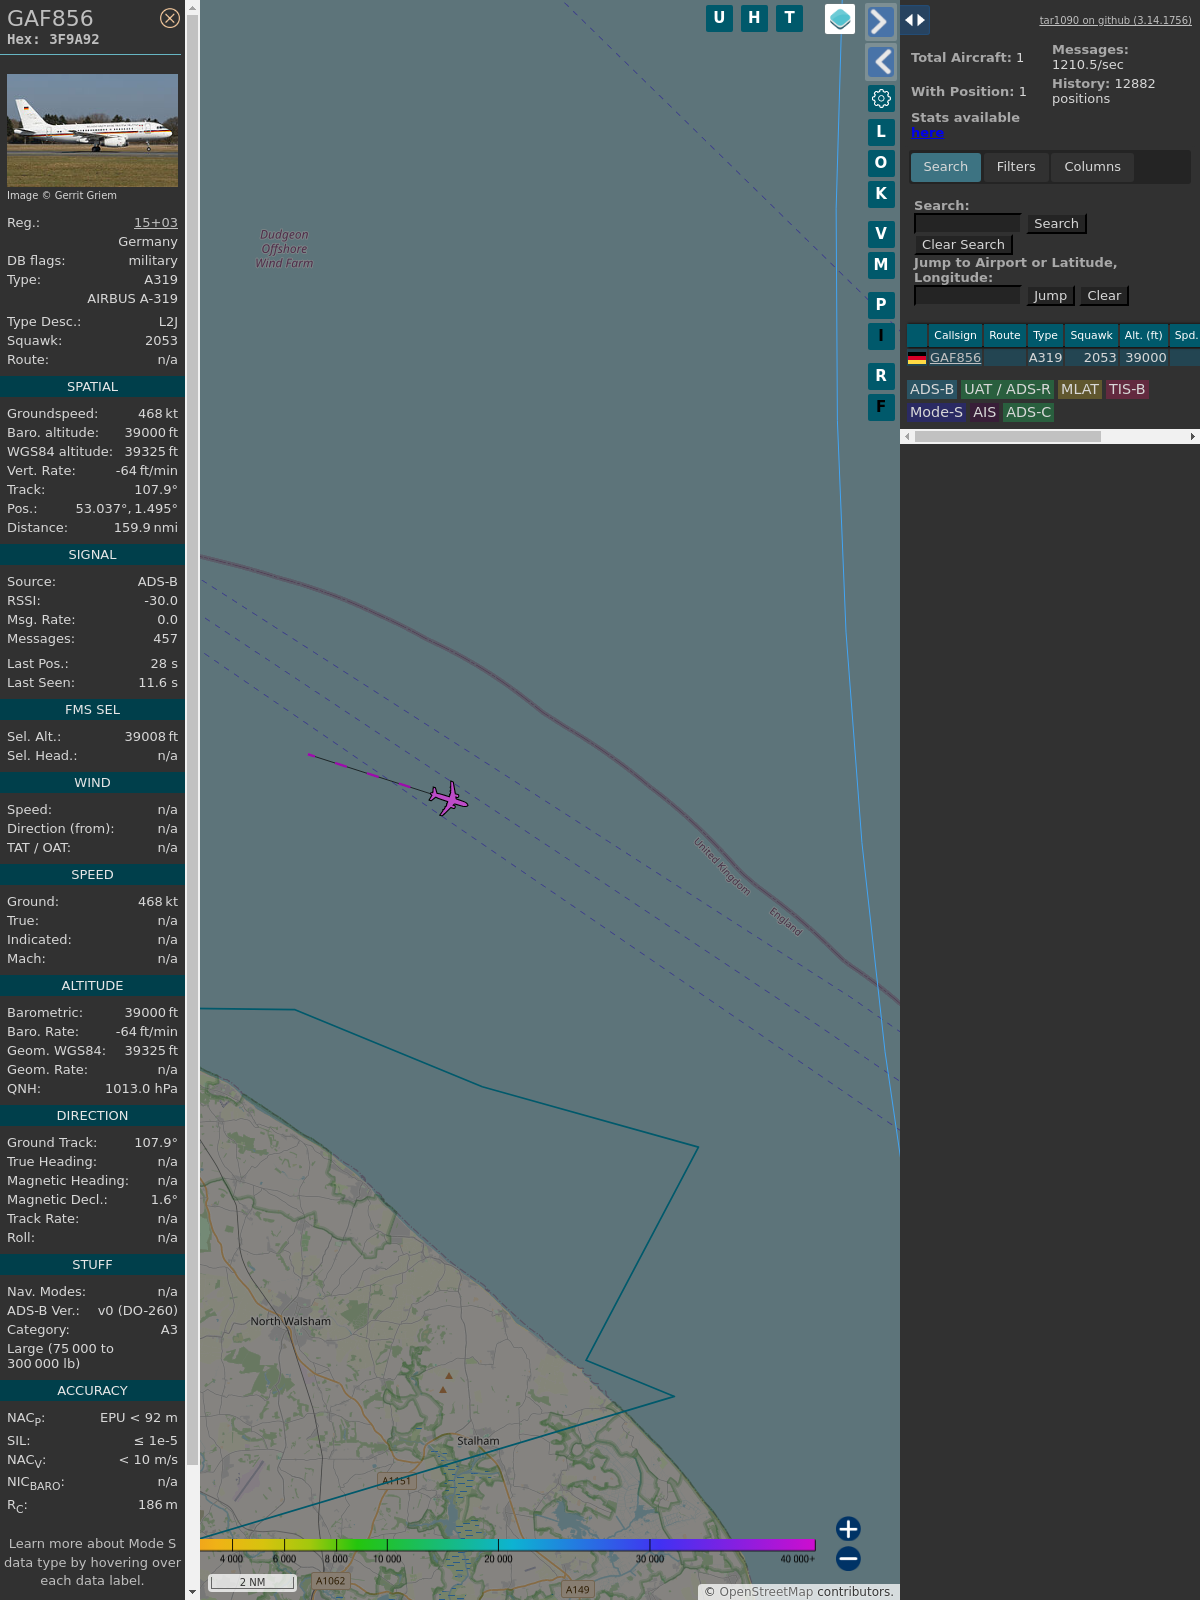Sort table by Alt. (ft) column
This screenshot has height=1600, width=1200.
pos(1143,336)
